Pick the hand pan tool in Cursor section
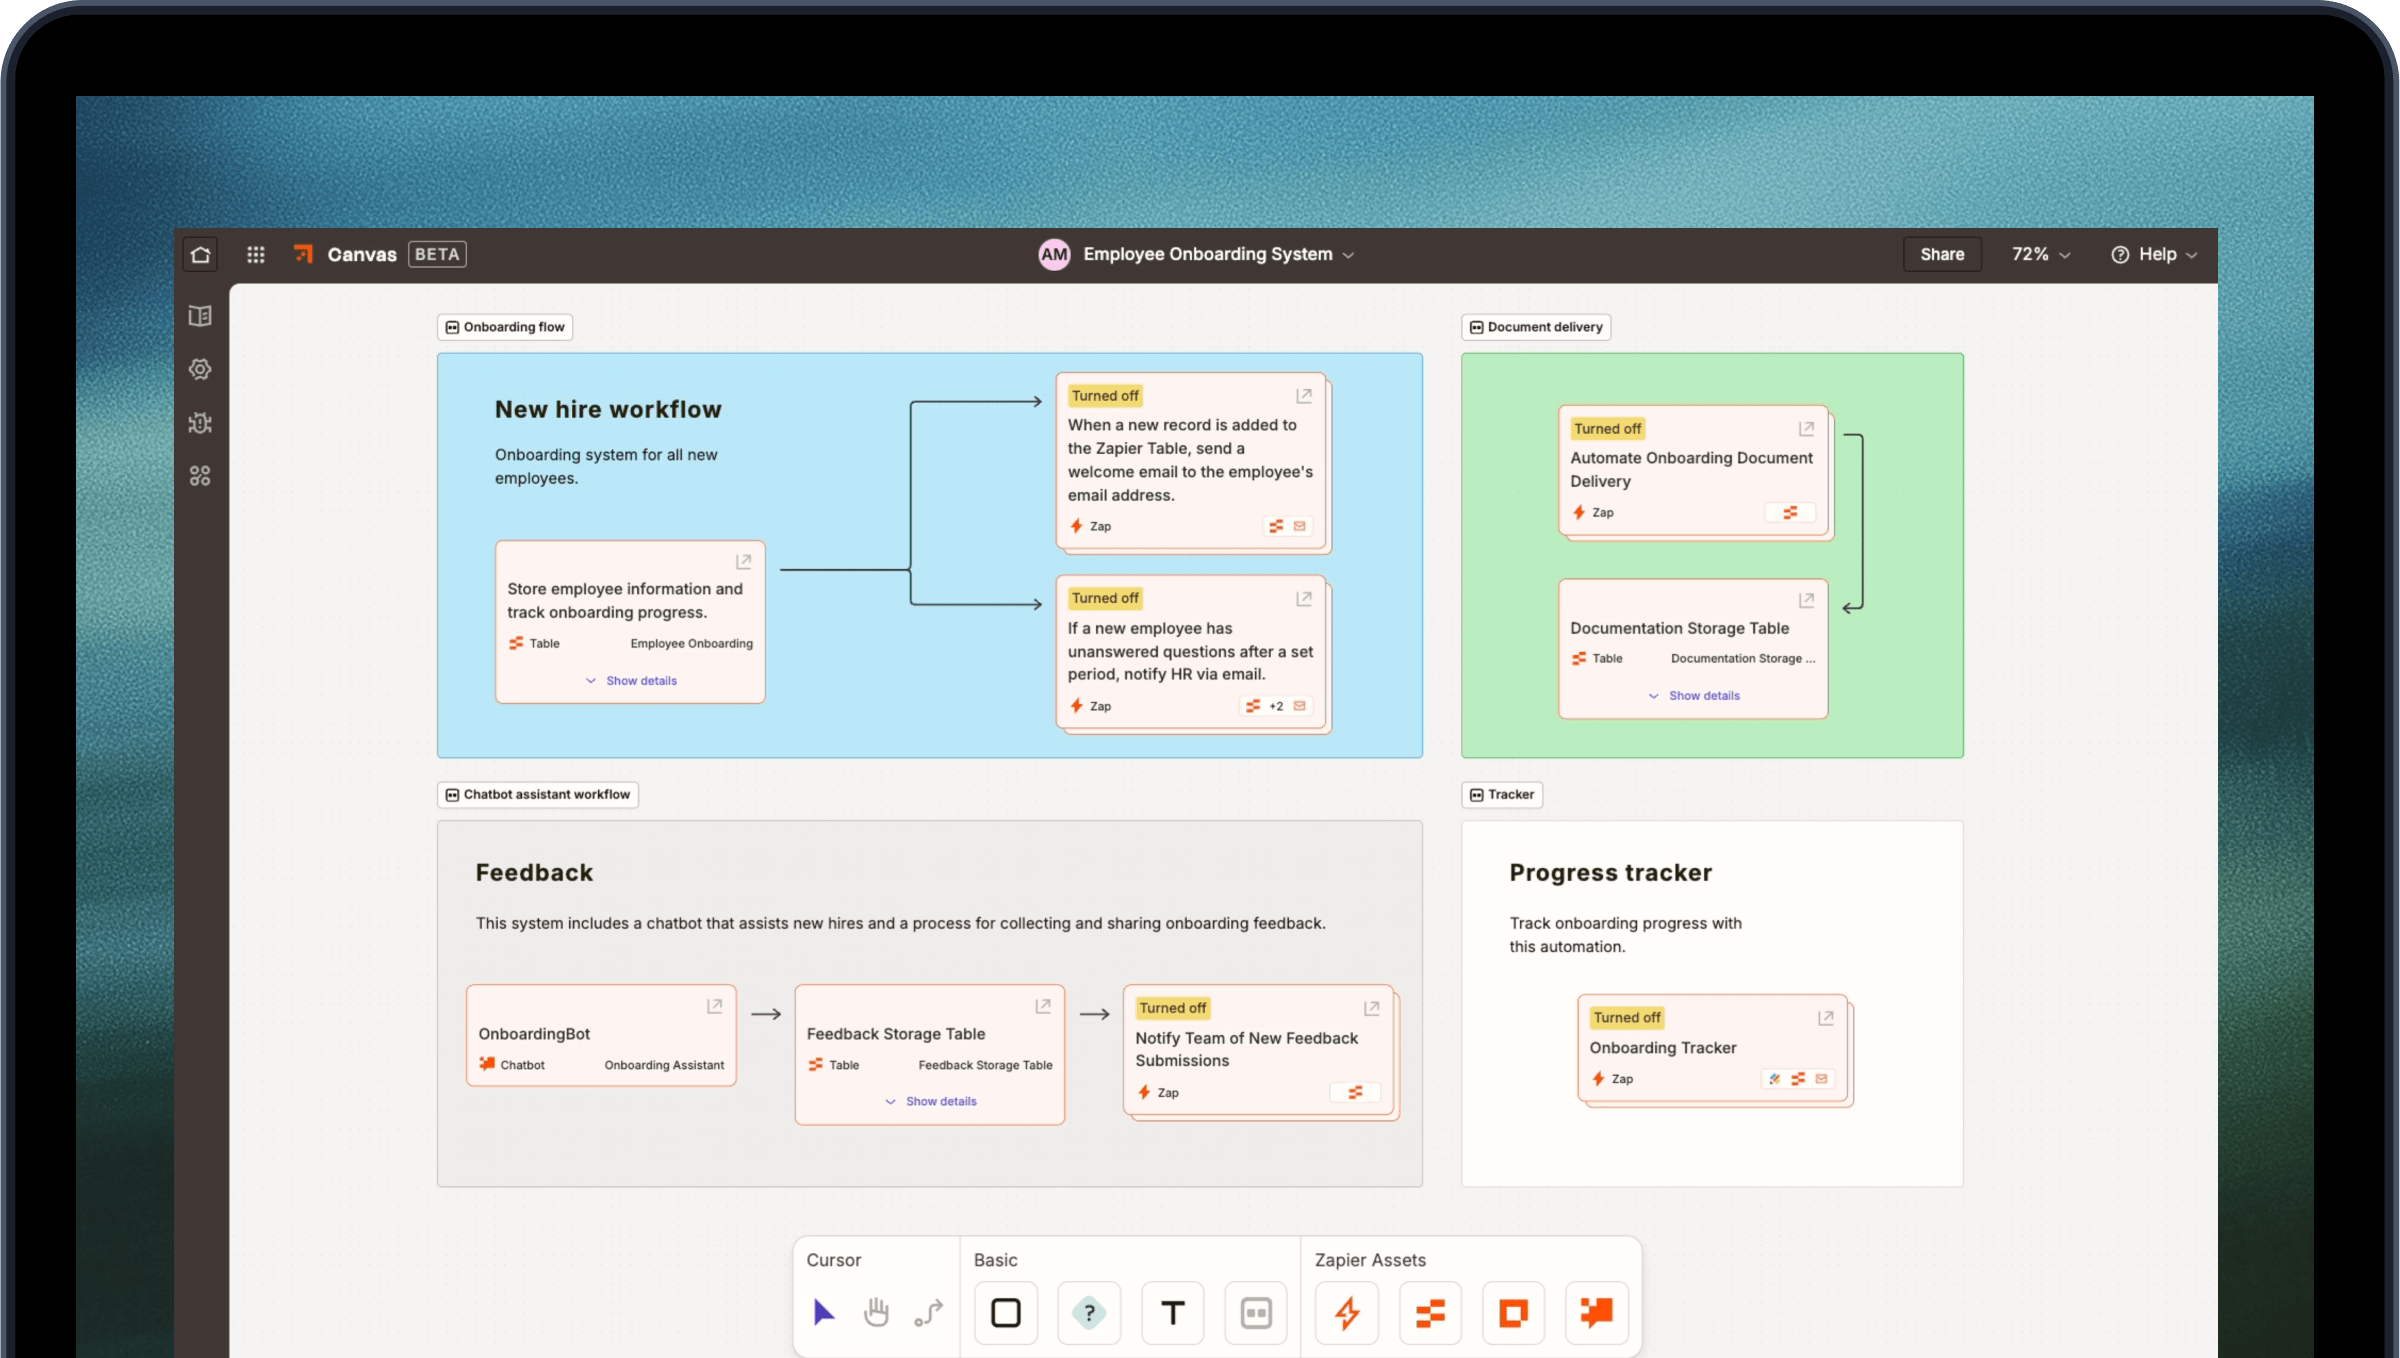This screenshot has height=1358, width=2400. [877, 1313]
